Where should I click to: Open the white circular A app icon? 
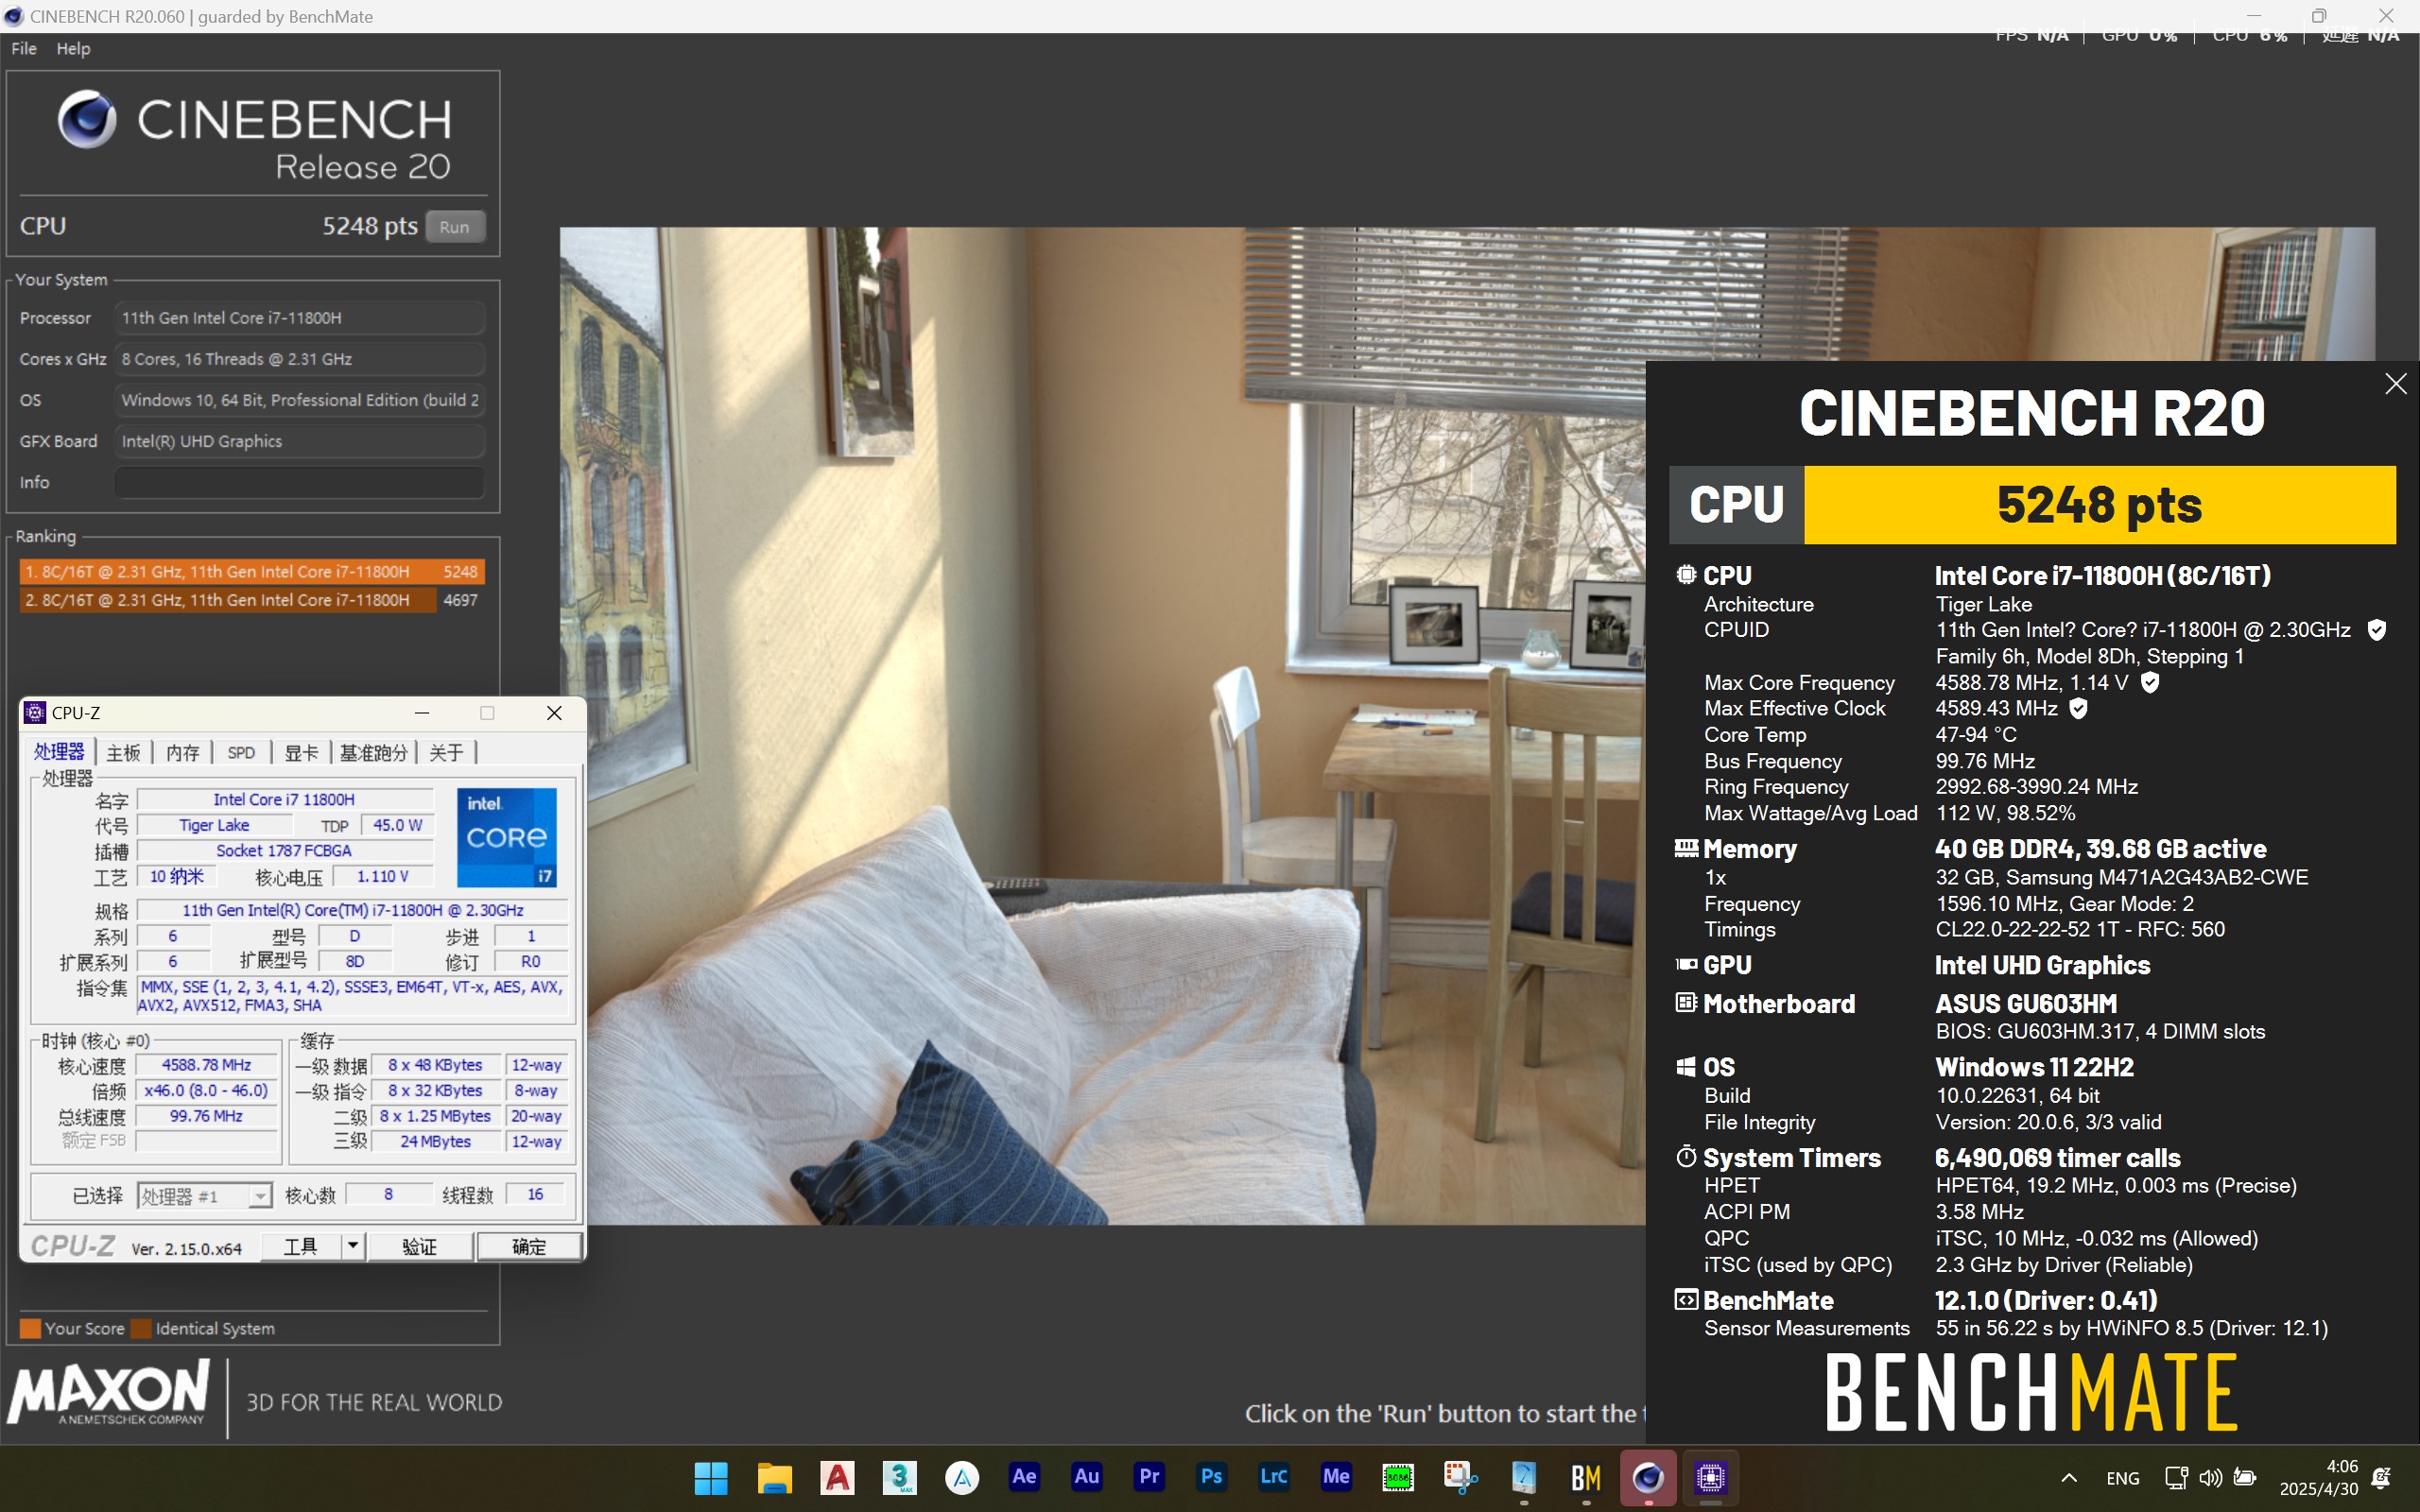[962, 1477]
